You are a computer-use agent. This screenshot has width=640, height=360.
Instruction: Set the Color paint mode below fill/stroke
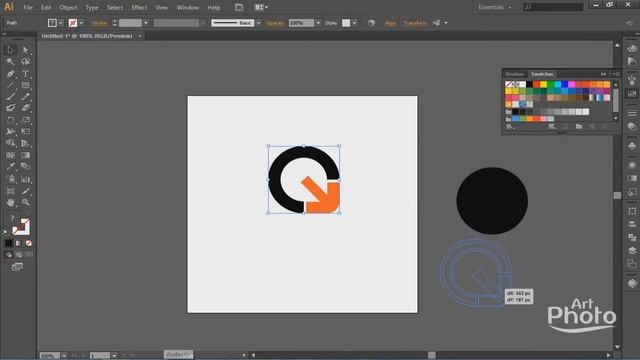(x=9, y=243)
